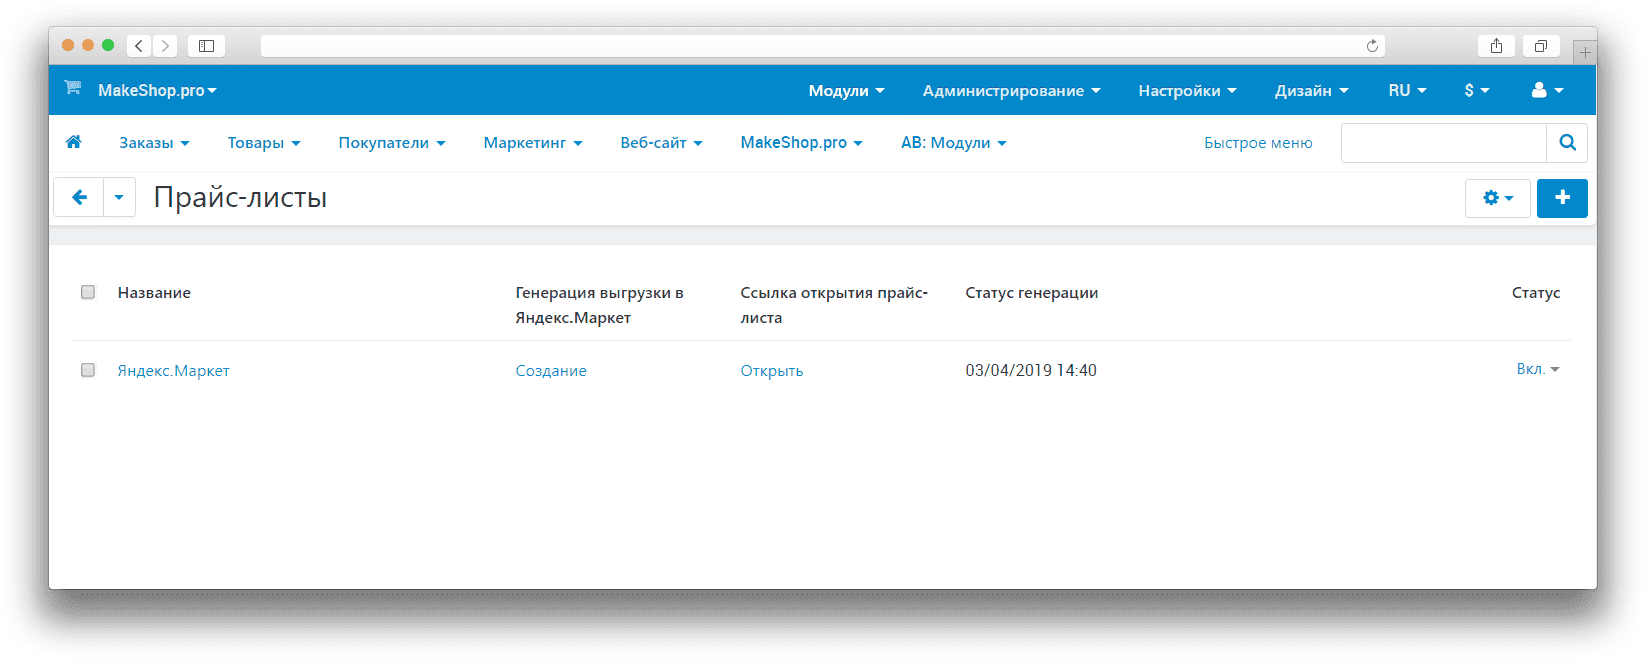Open the Настройки menu

tap(1187, 90)
